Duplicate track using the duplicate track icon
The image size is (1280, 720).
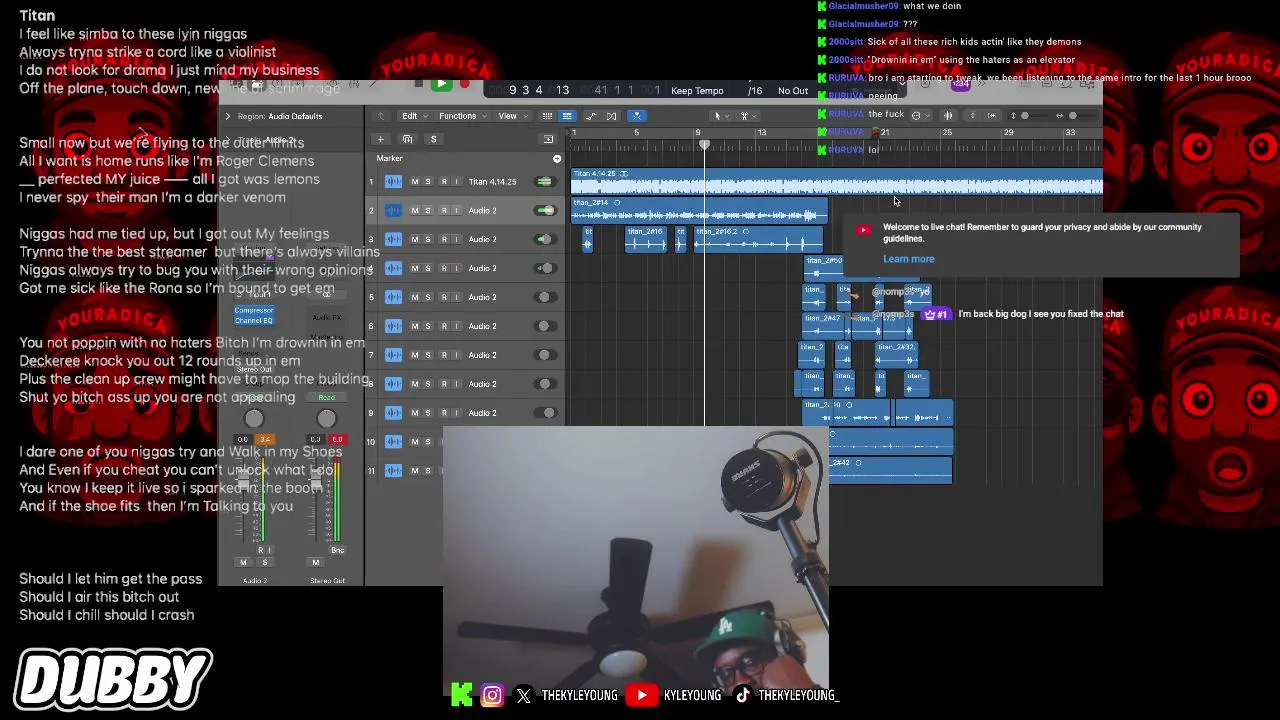(407, 139)
